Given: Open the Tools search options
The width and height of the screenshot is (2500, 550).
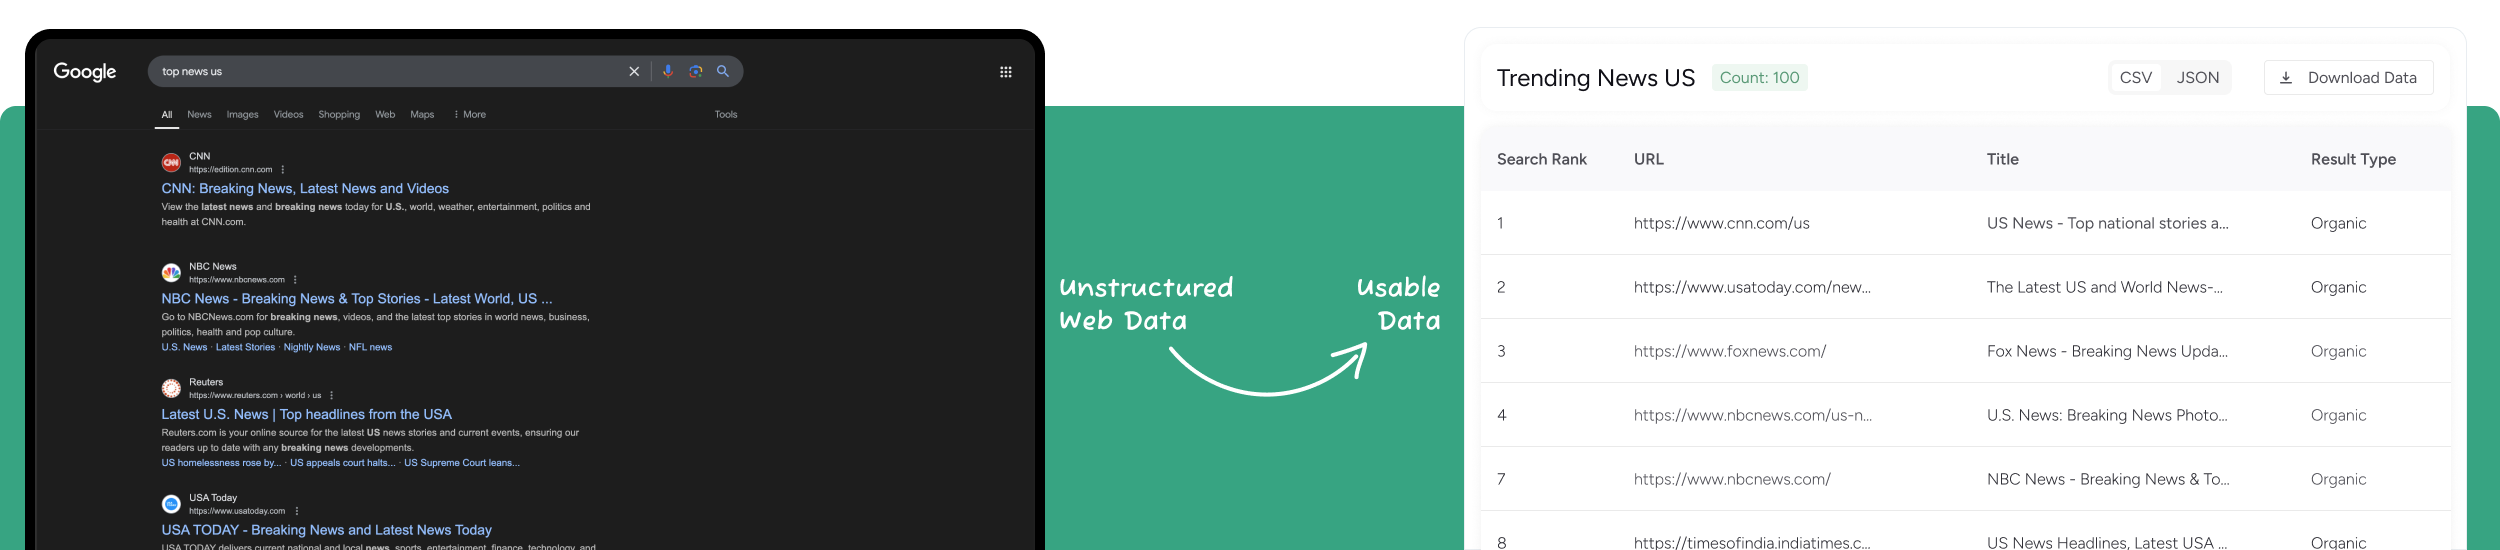Looking at the screenshot, I should pyautogui.click(x=726, y=115).
